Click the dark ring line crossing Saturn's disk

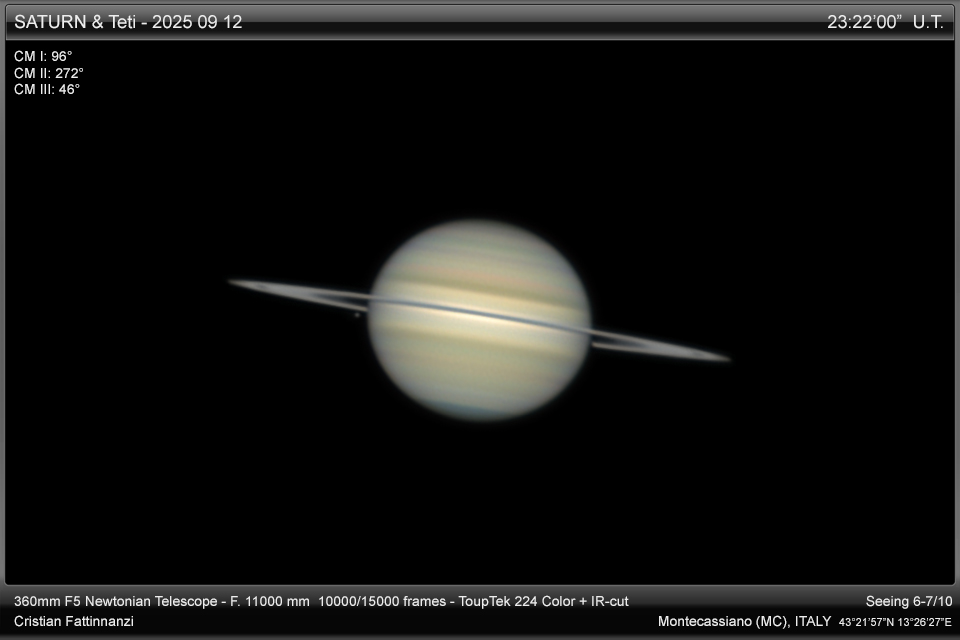[480, 313]
